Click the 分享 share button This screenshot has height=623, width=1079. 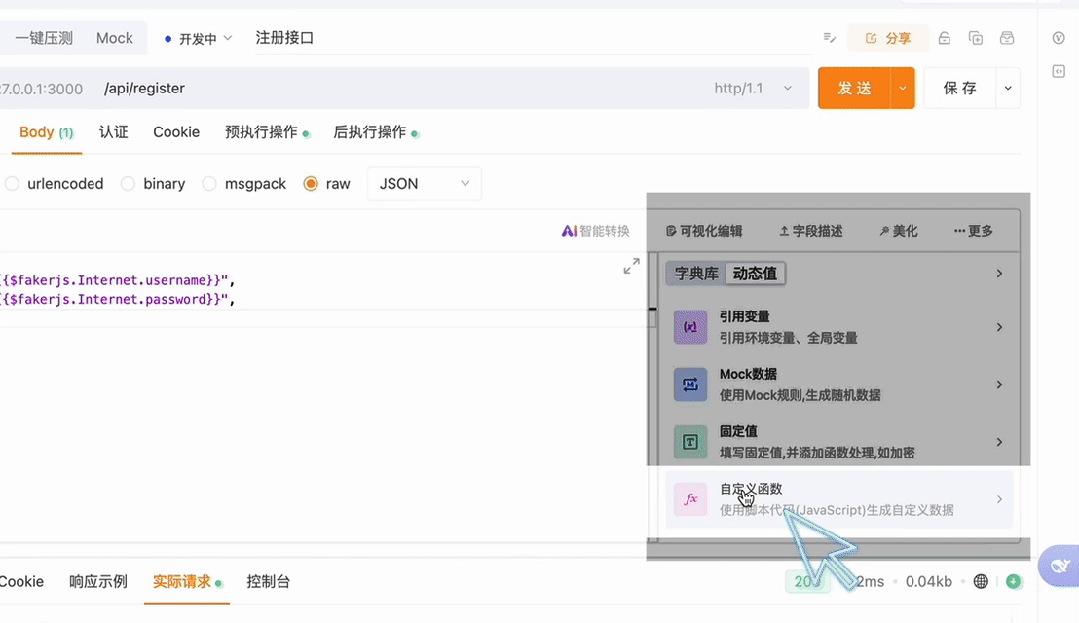pos(886,37)
